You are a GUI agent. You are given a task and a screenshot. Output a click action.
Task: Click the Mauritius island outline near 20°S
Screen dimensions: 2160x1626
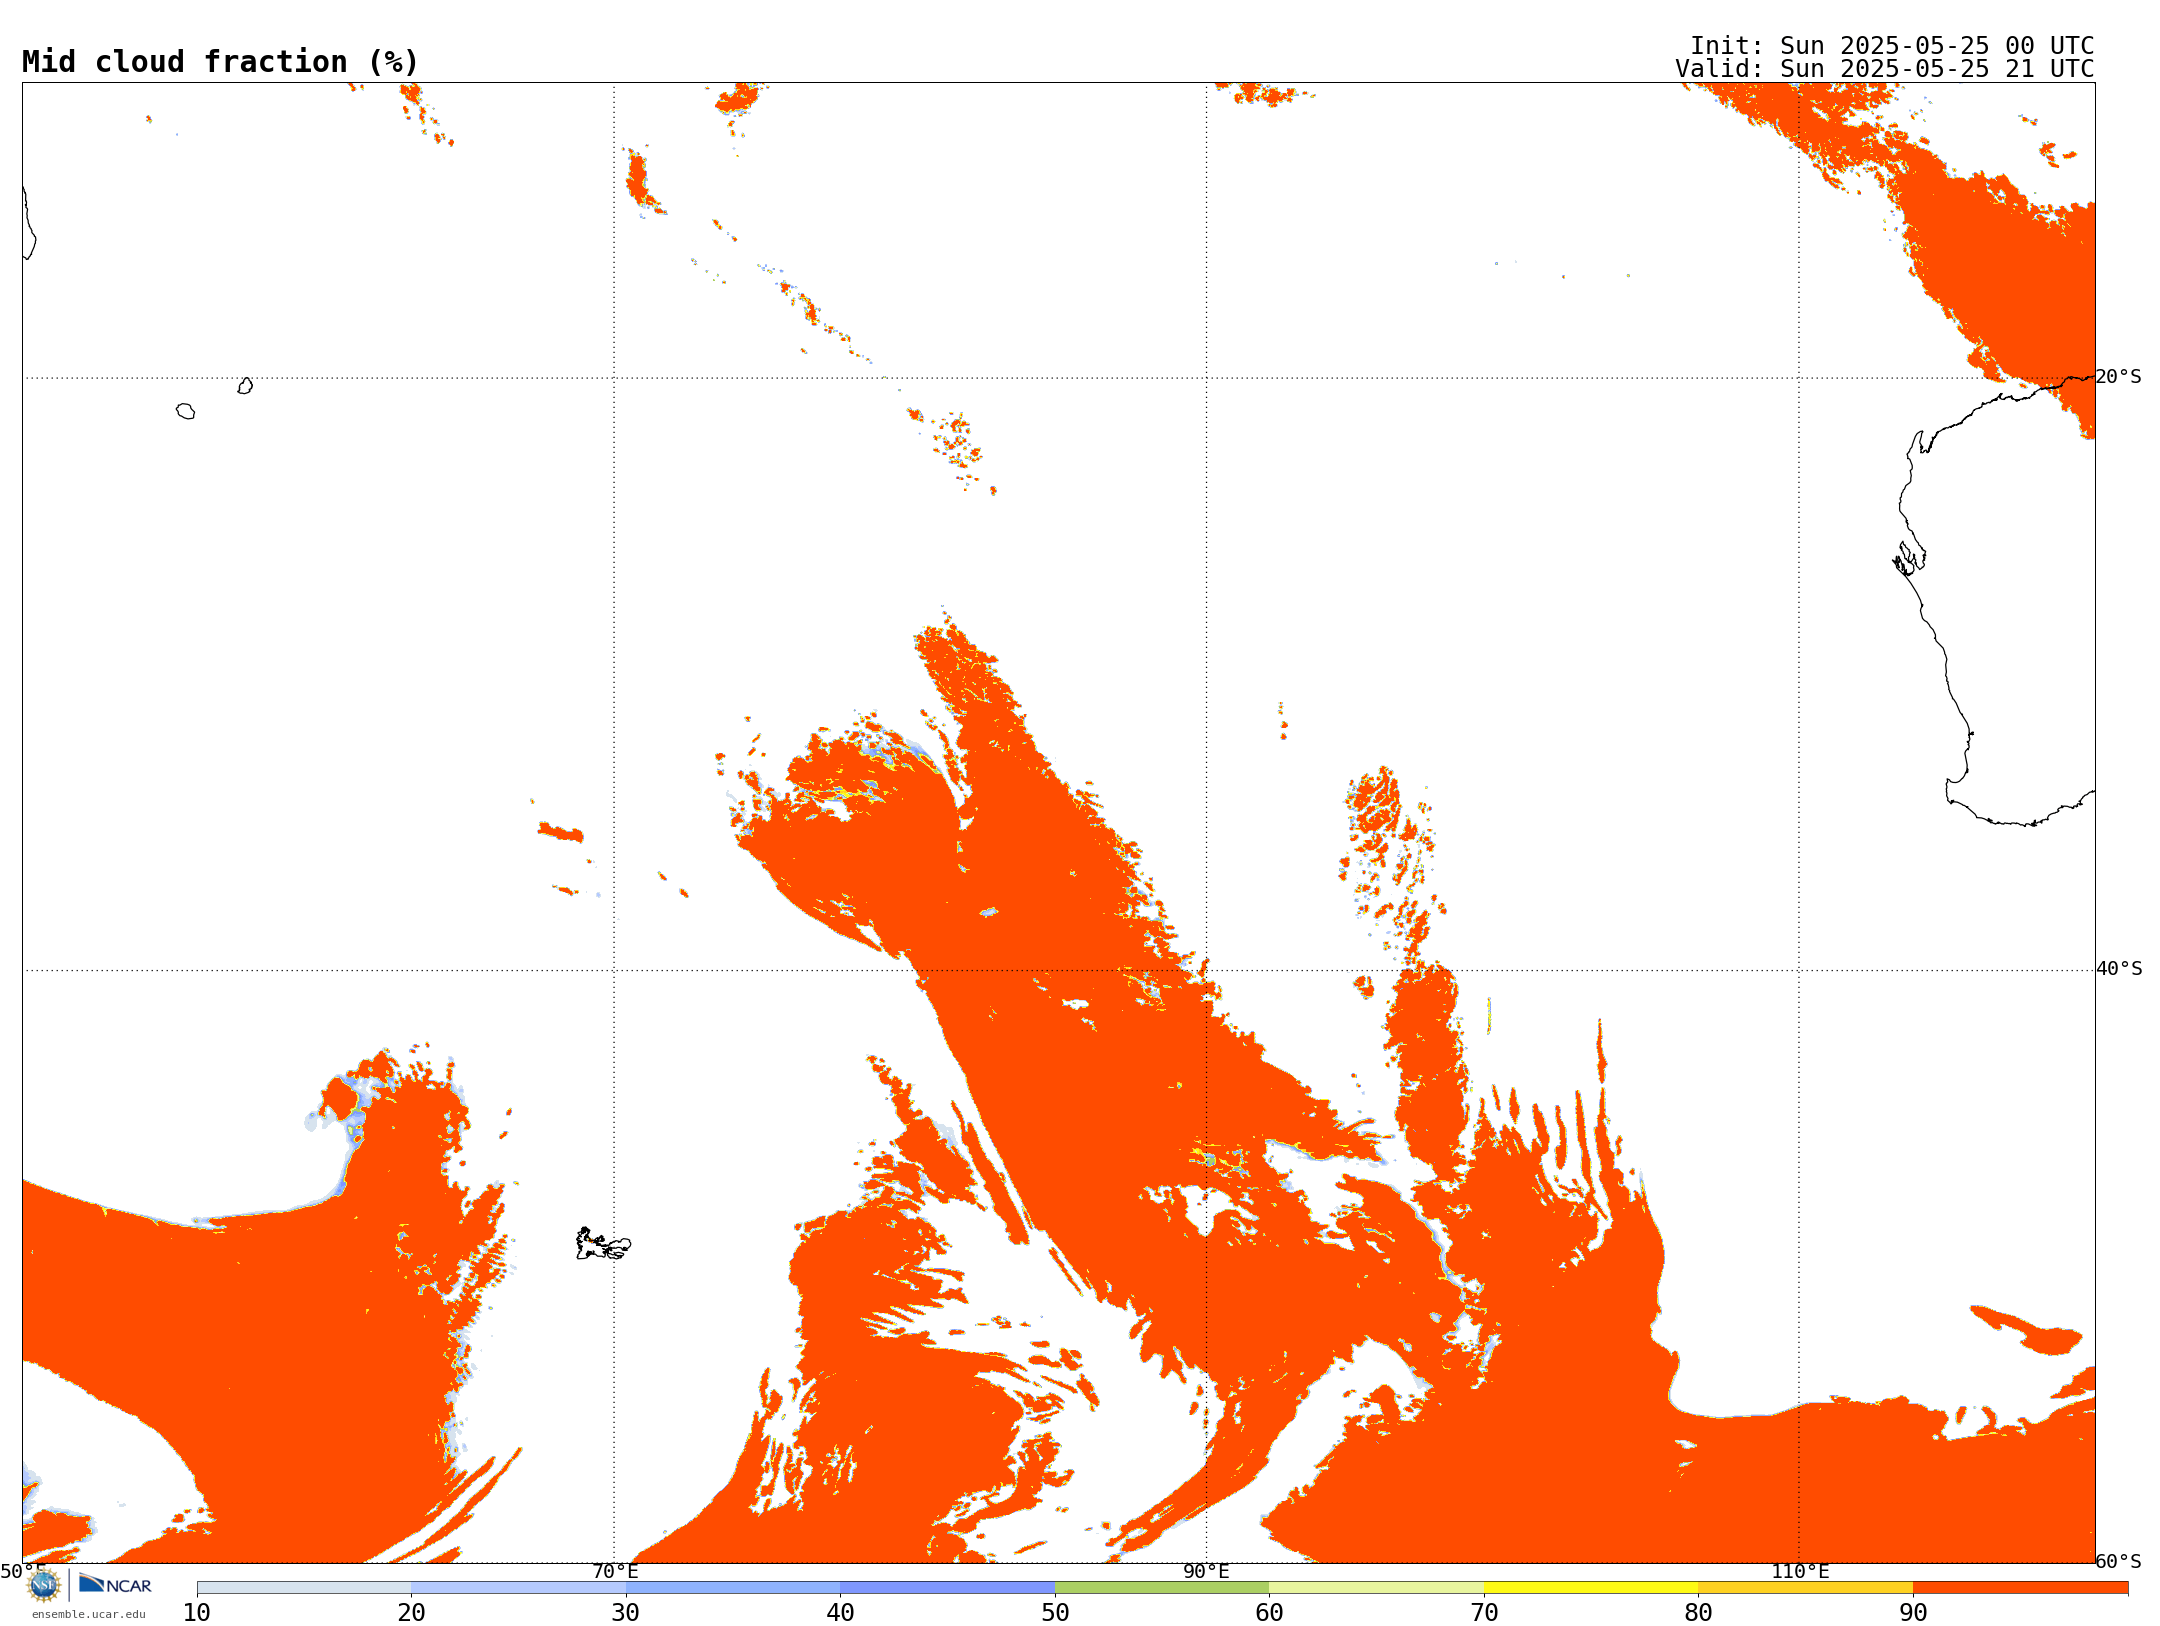[245, 386]
